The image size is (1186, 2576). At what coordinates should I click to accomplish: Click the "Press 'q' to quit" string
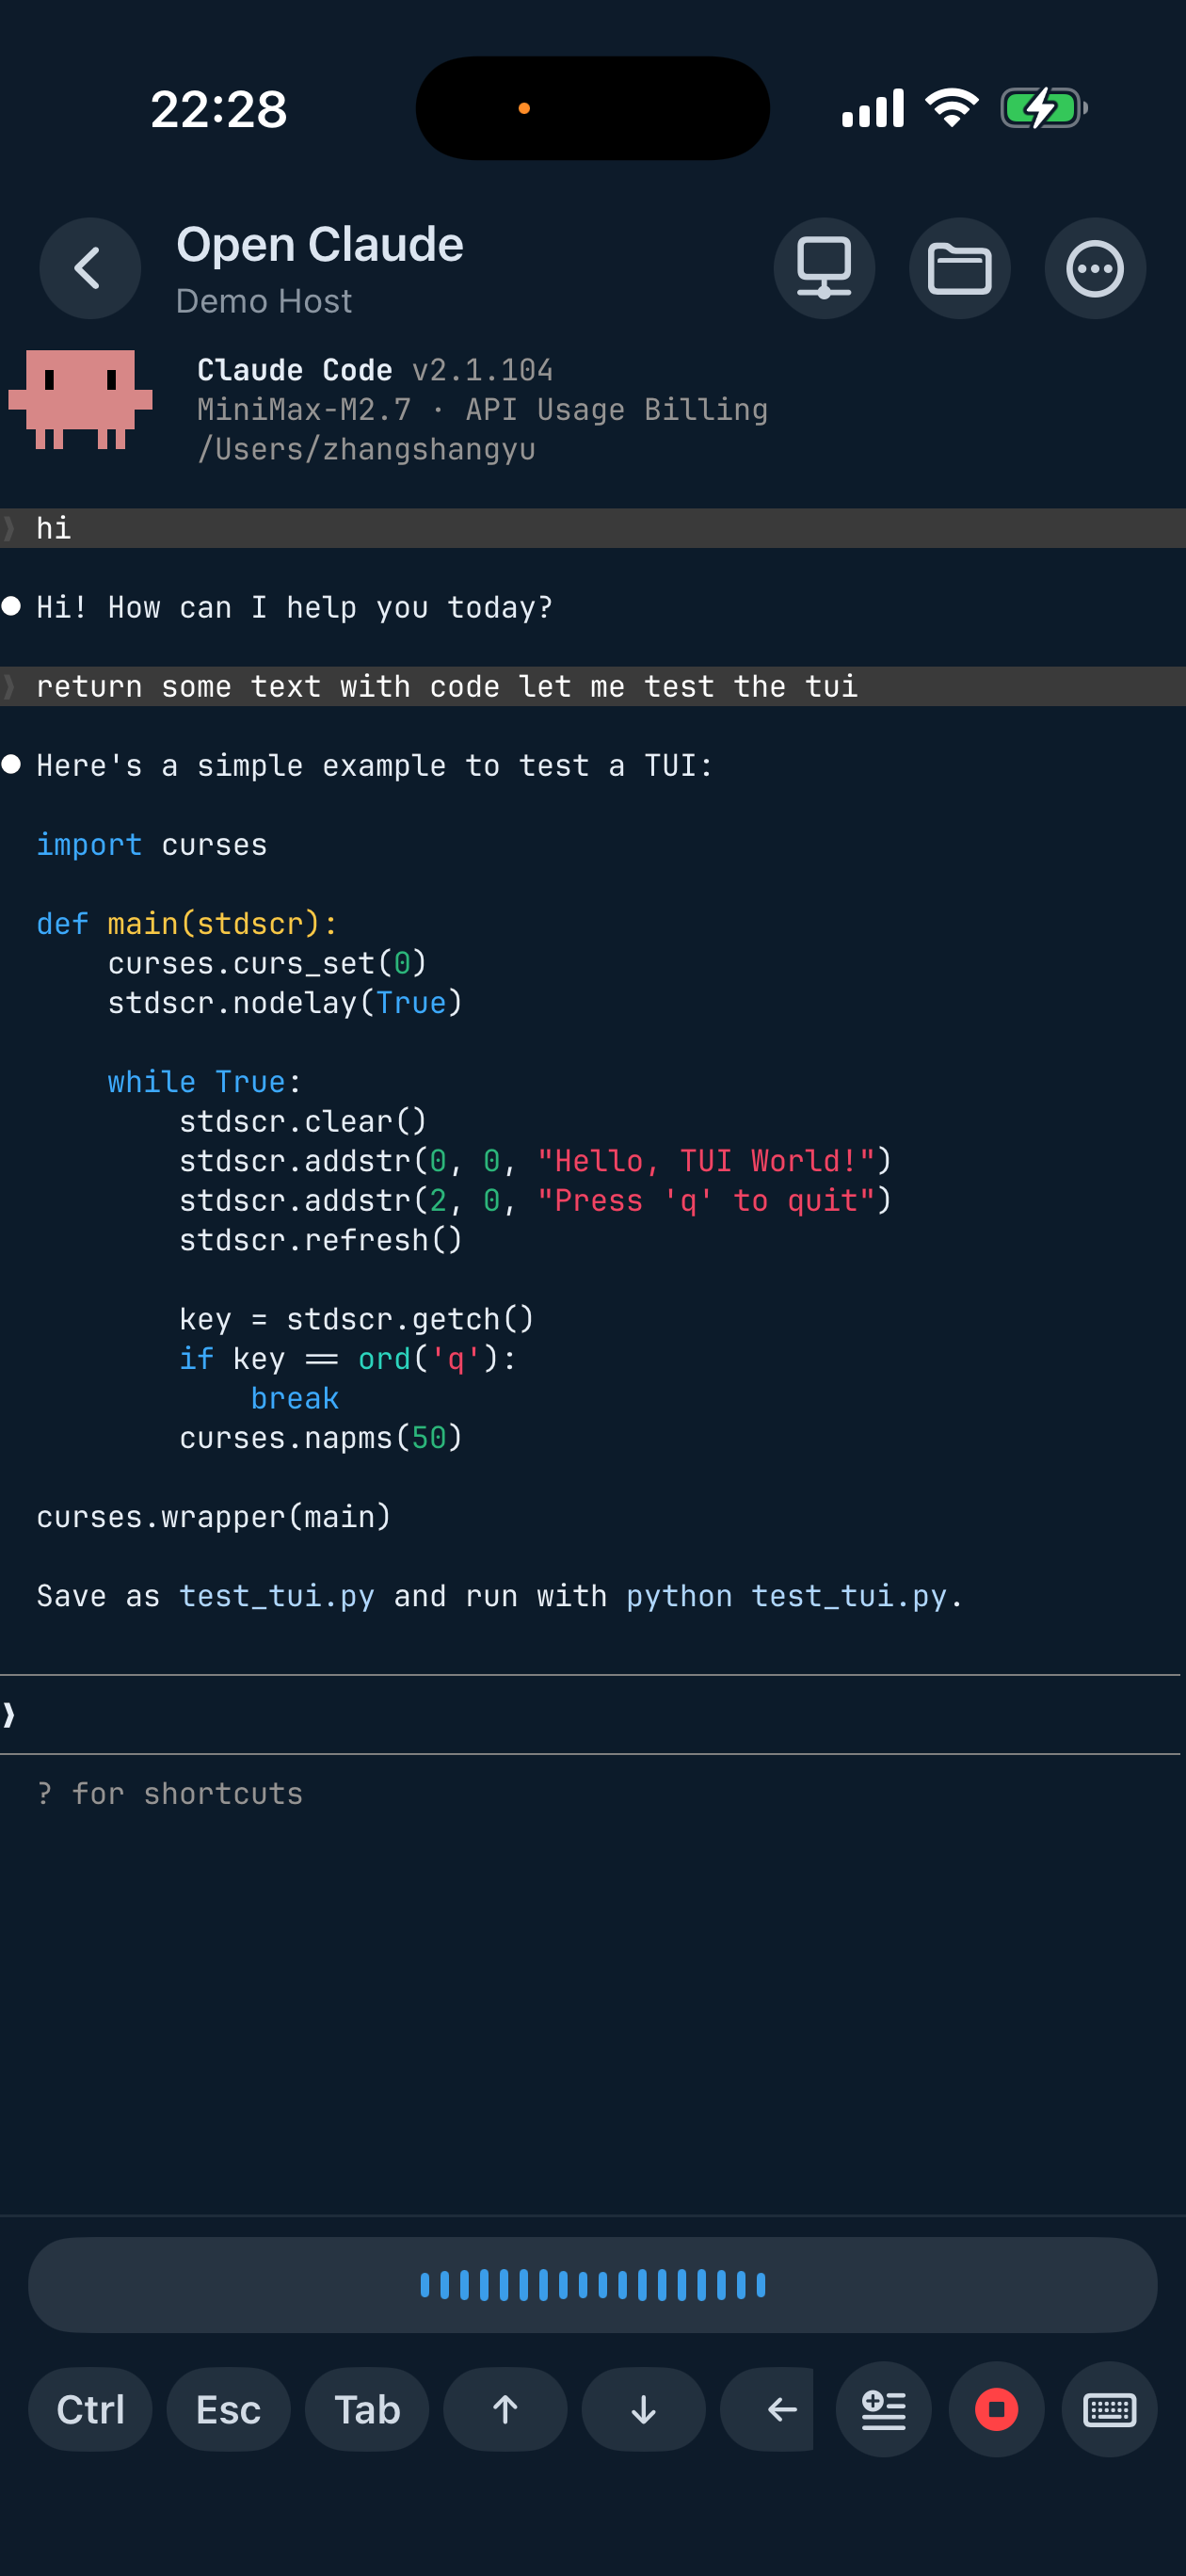706,1200
